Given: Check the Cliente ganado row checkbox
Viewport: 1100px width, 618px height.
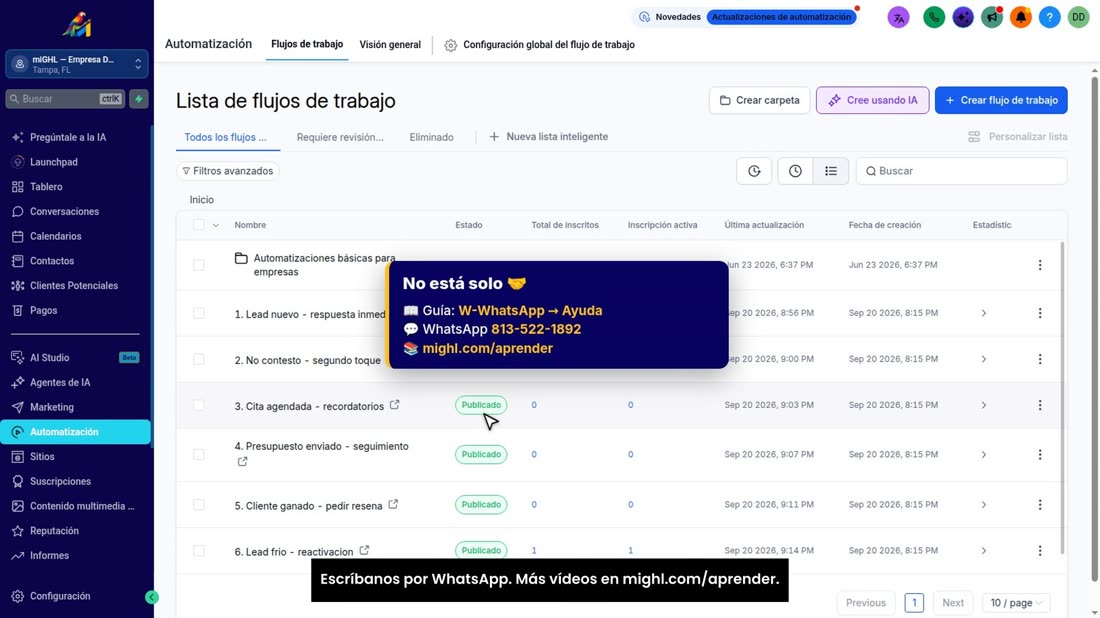Looking at the screenshot, I should (x=199, y=504).
